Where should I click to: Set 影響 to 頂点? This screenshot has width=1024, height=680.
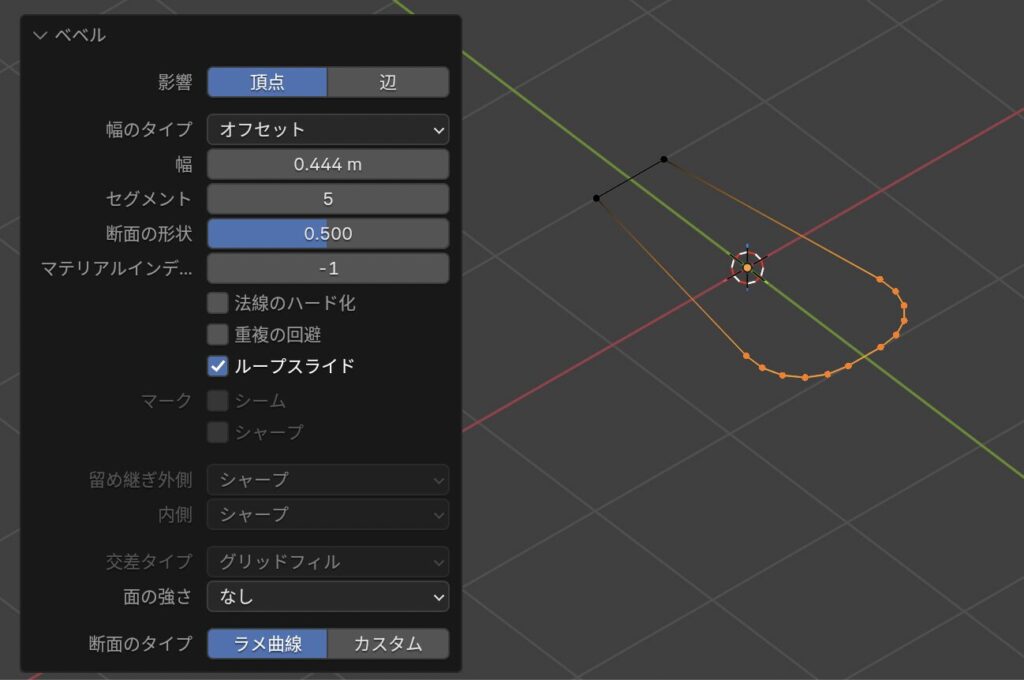[267, 82]
